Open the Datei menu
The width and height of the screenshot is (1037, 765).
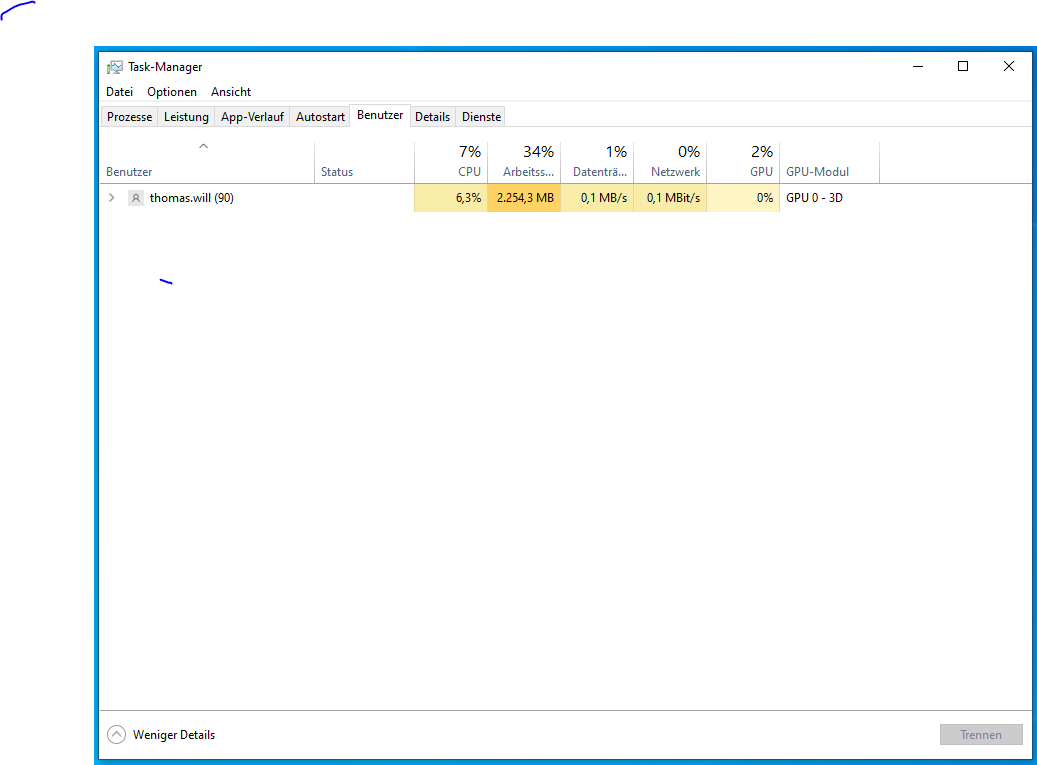119,92
